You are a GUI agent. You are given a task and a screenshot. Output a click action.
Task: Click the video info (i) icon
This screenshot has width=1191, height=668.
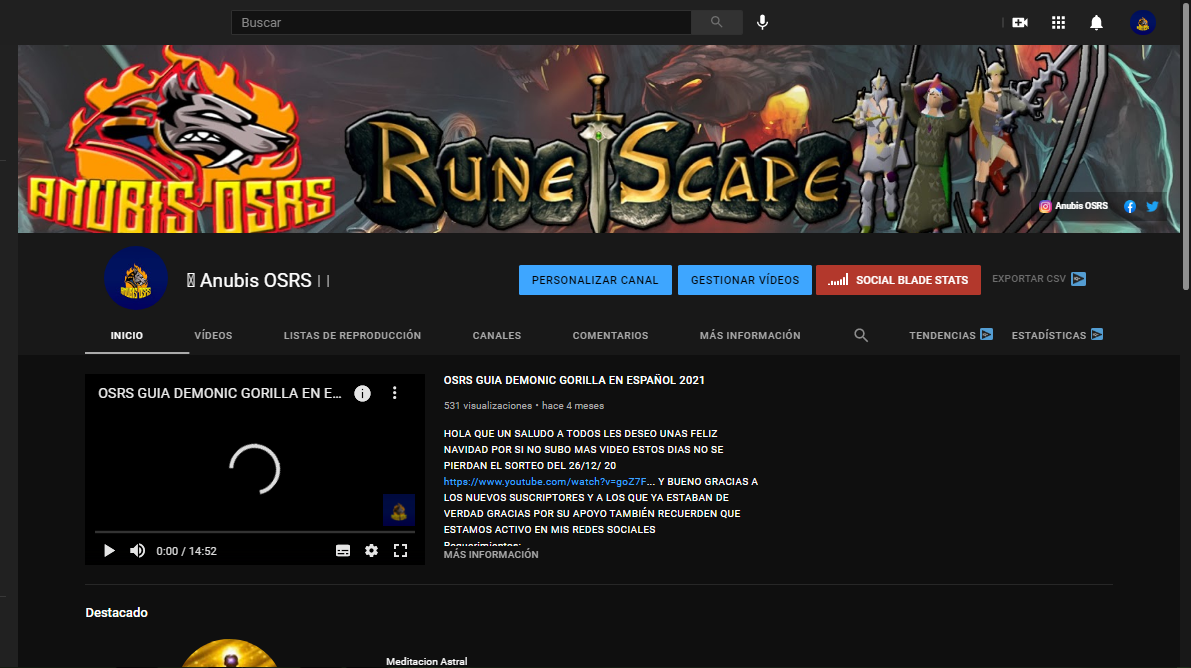point(362,393)
